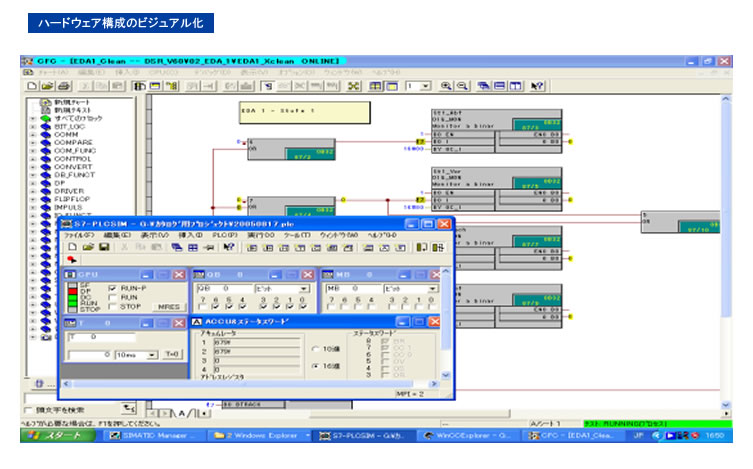Expand CONTROL node in catalog tree
Image resolution: width=753 pixels, height=469 pixels.
33,159
